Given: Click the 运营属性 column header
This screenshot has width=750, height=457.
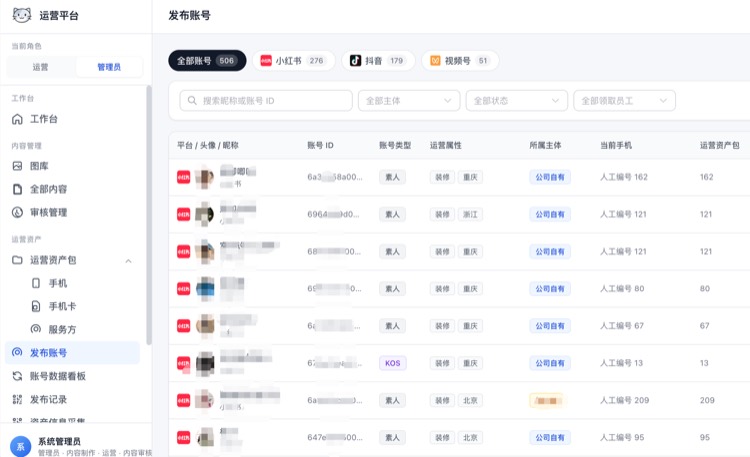Looking at the screenshot, I should pos(446,145).
